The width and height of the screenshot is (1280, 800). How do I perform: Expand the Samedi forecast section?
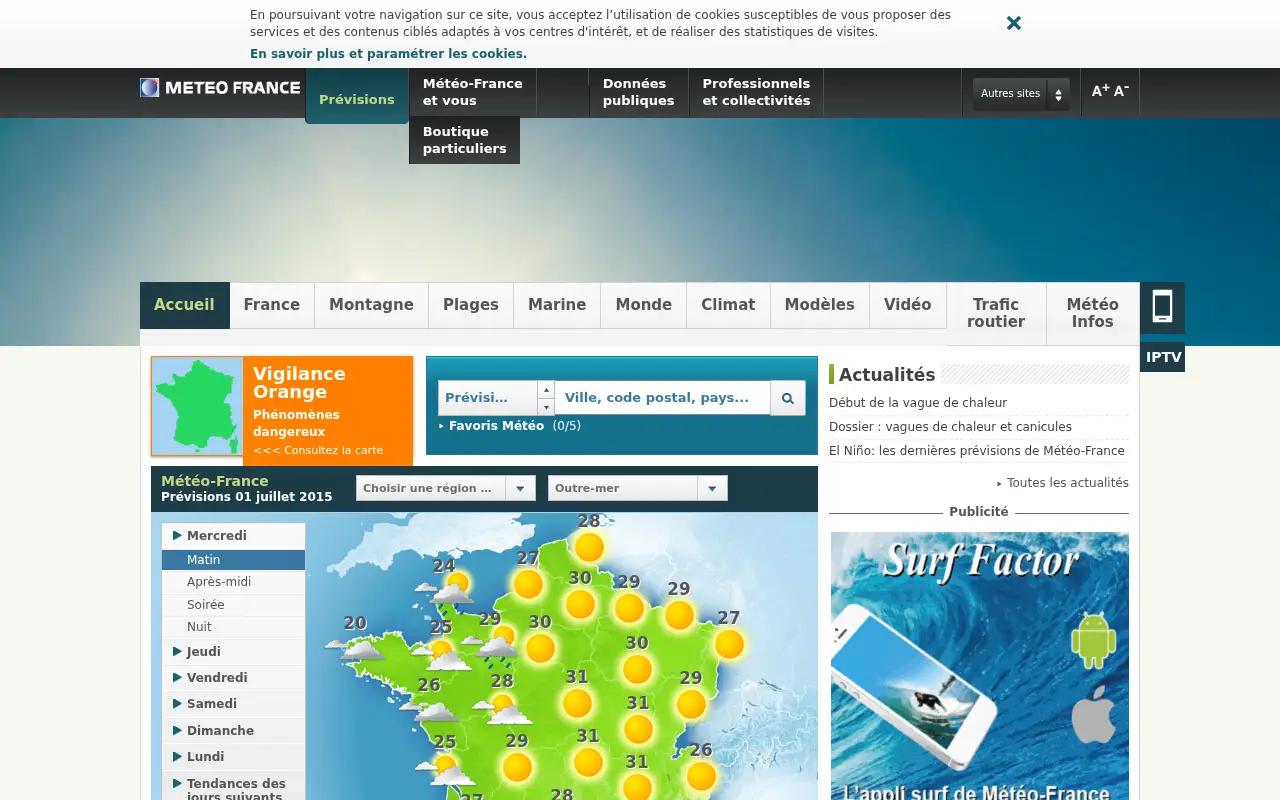pyautogui.click(x=234, y=704)
